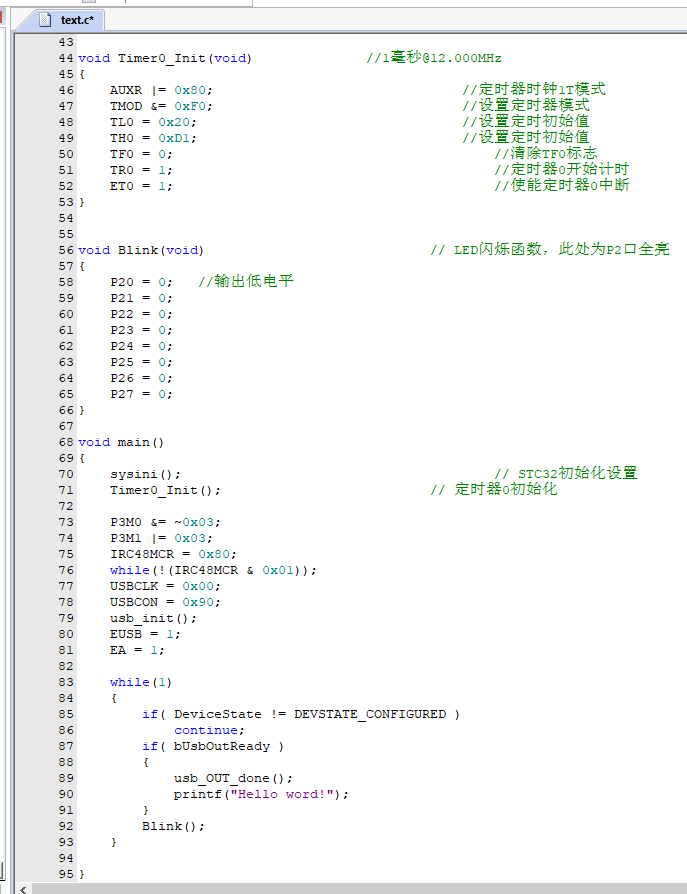687x894 pixels.
Task: Click the string "Hello word!" in printf
Action: coord(281,794)
